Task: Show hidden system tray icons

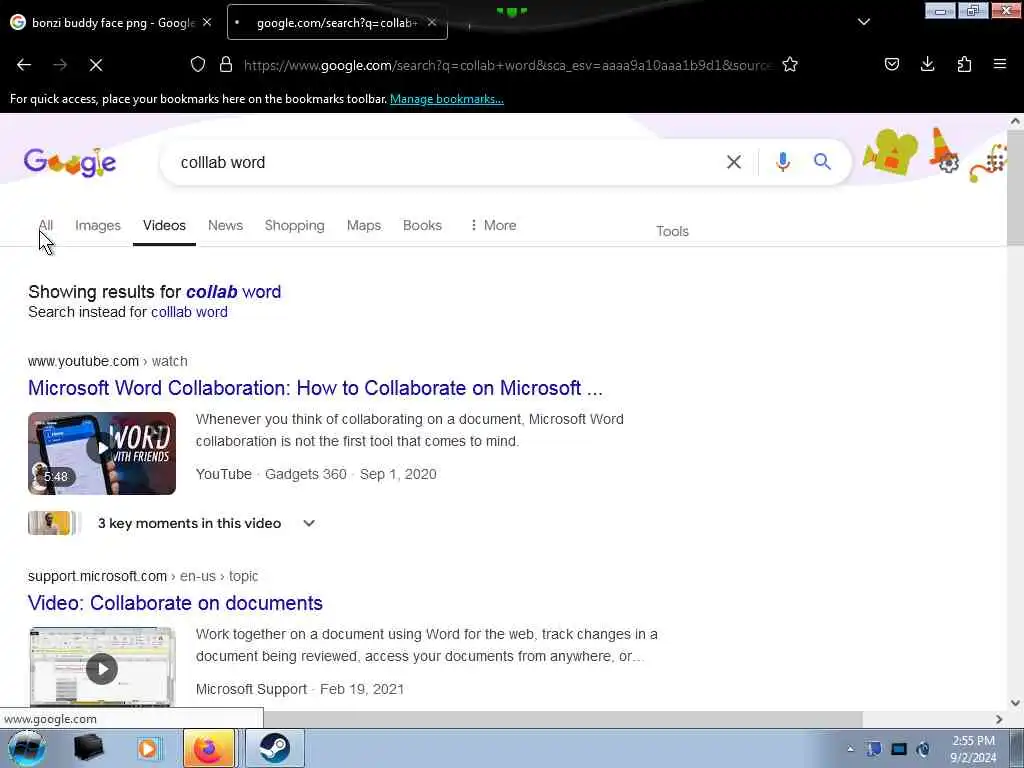Action: (850, 749)
